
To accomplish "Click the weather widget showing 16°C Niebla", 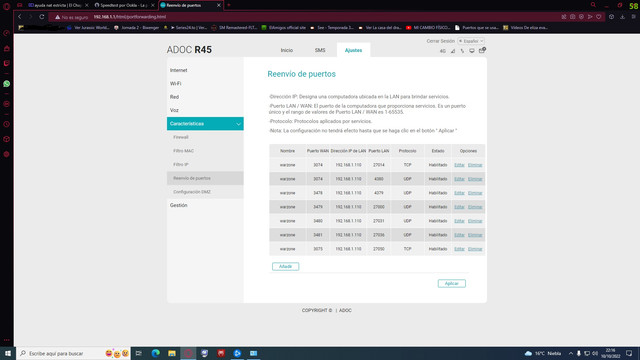I will [x=543, y=353].
